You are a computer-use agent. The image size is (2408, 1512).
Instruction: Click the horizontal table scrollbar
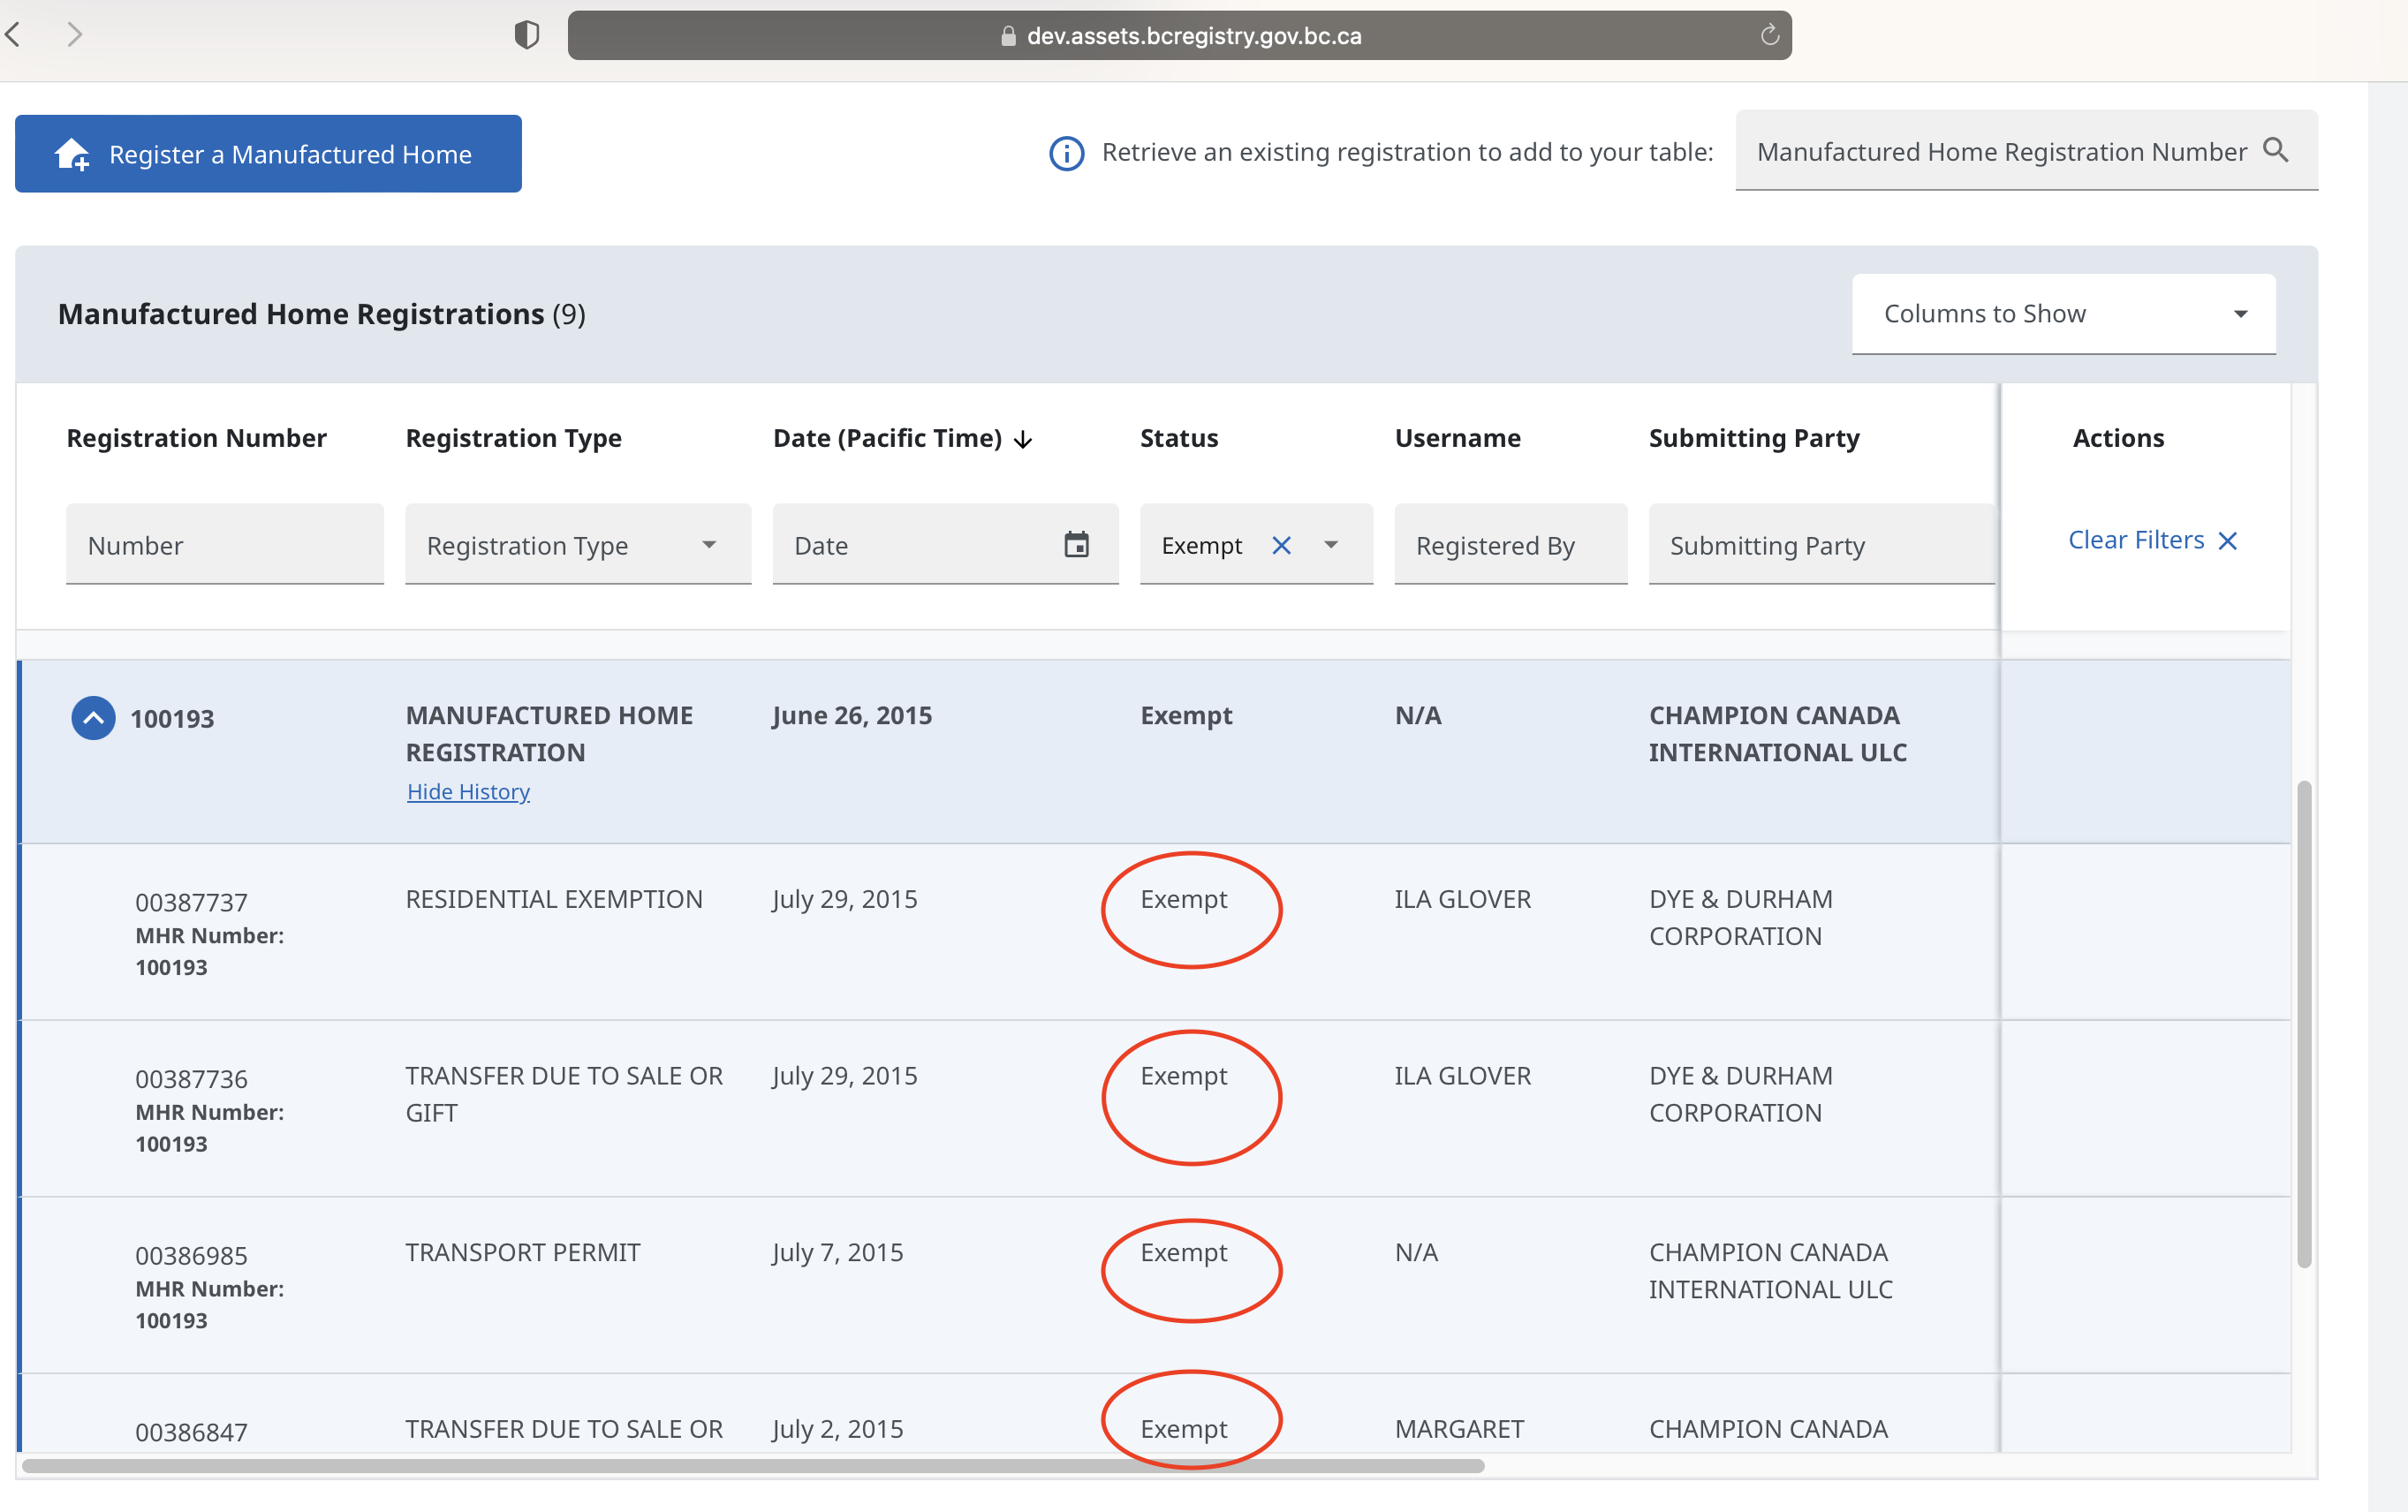click(752, 1466)
